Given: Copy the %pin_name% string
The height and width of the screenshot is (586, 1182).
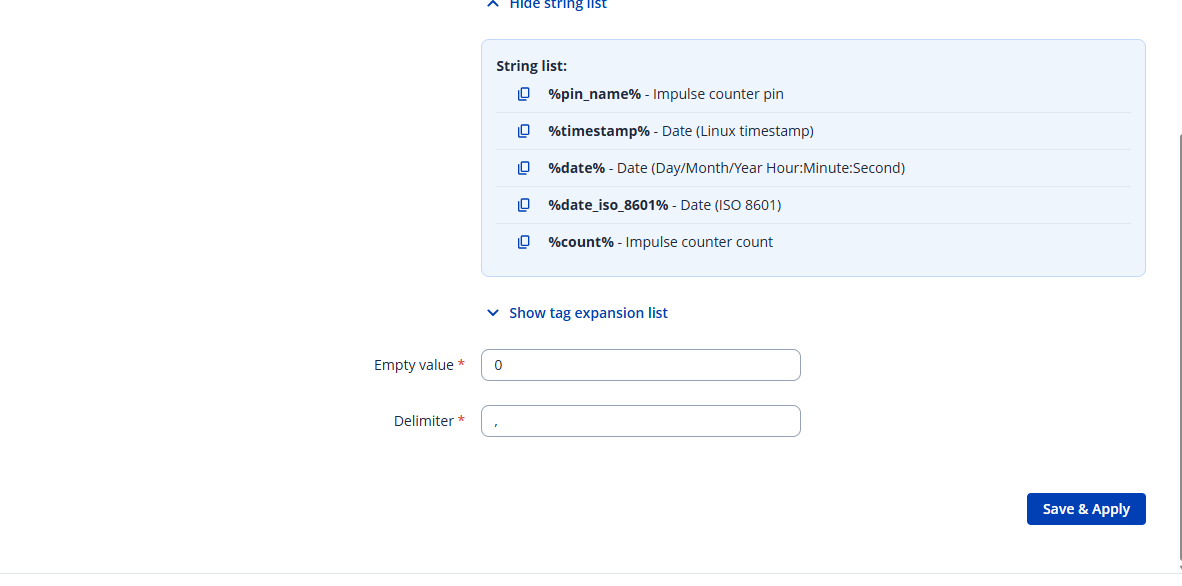Looking at the screenshot, I should (523, 94).
